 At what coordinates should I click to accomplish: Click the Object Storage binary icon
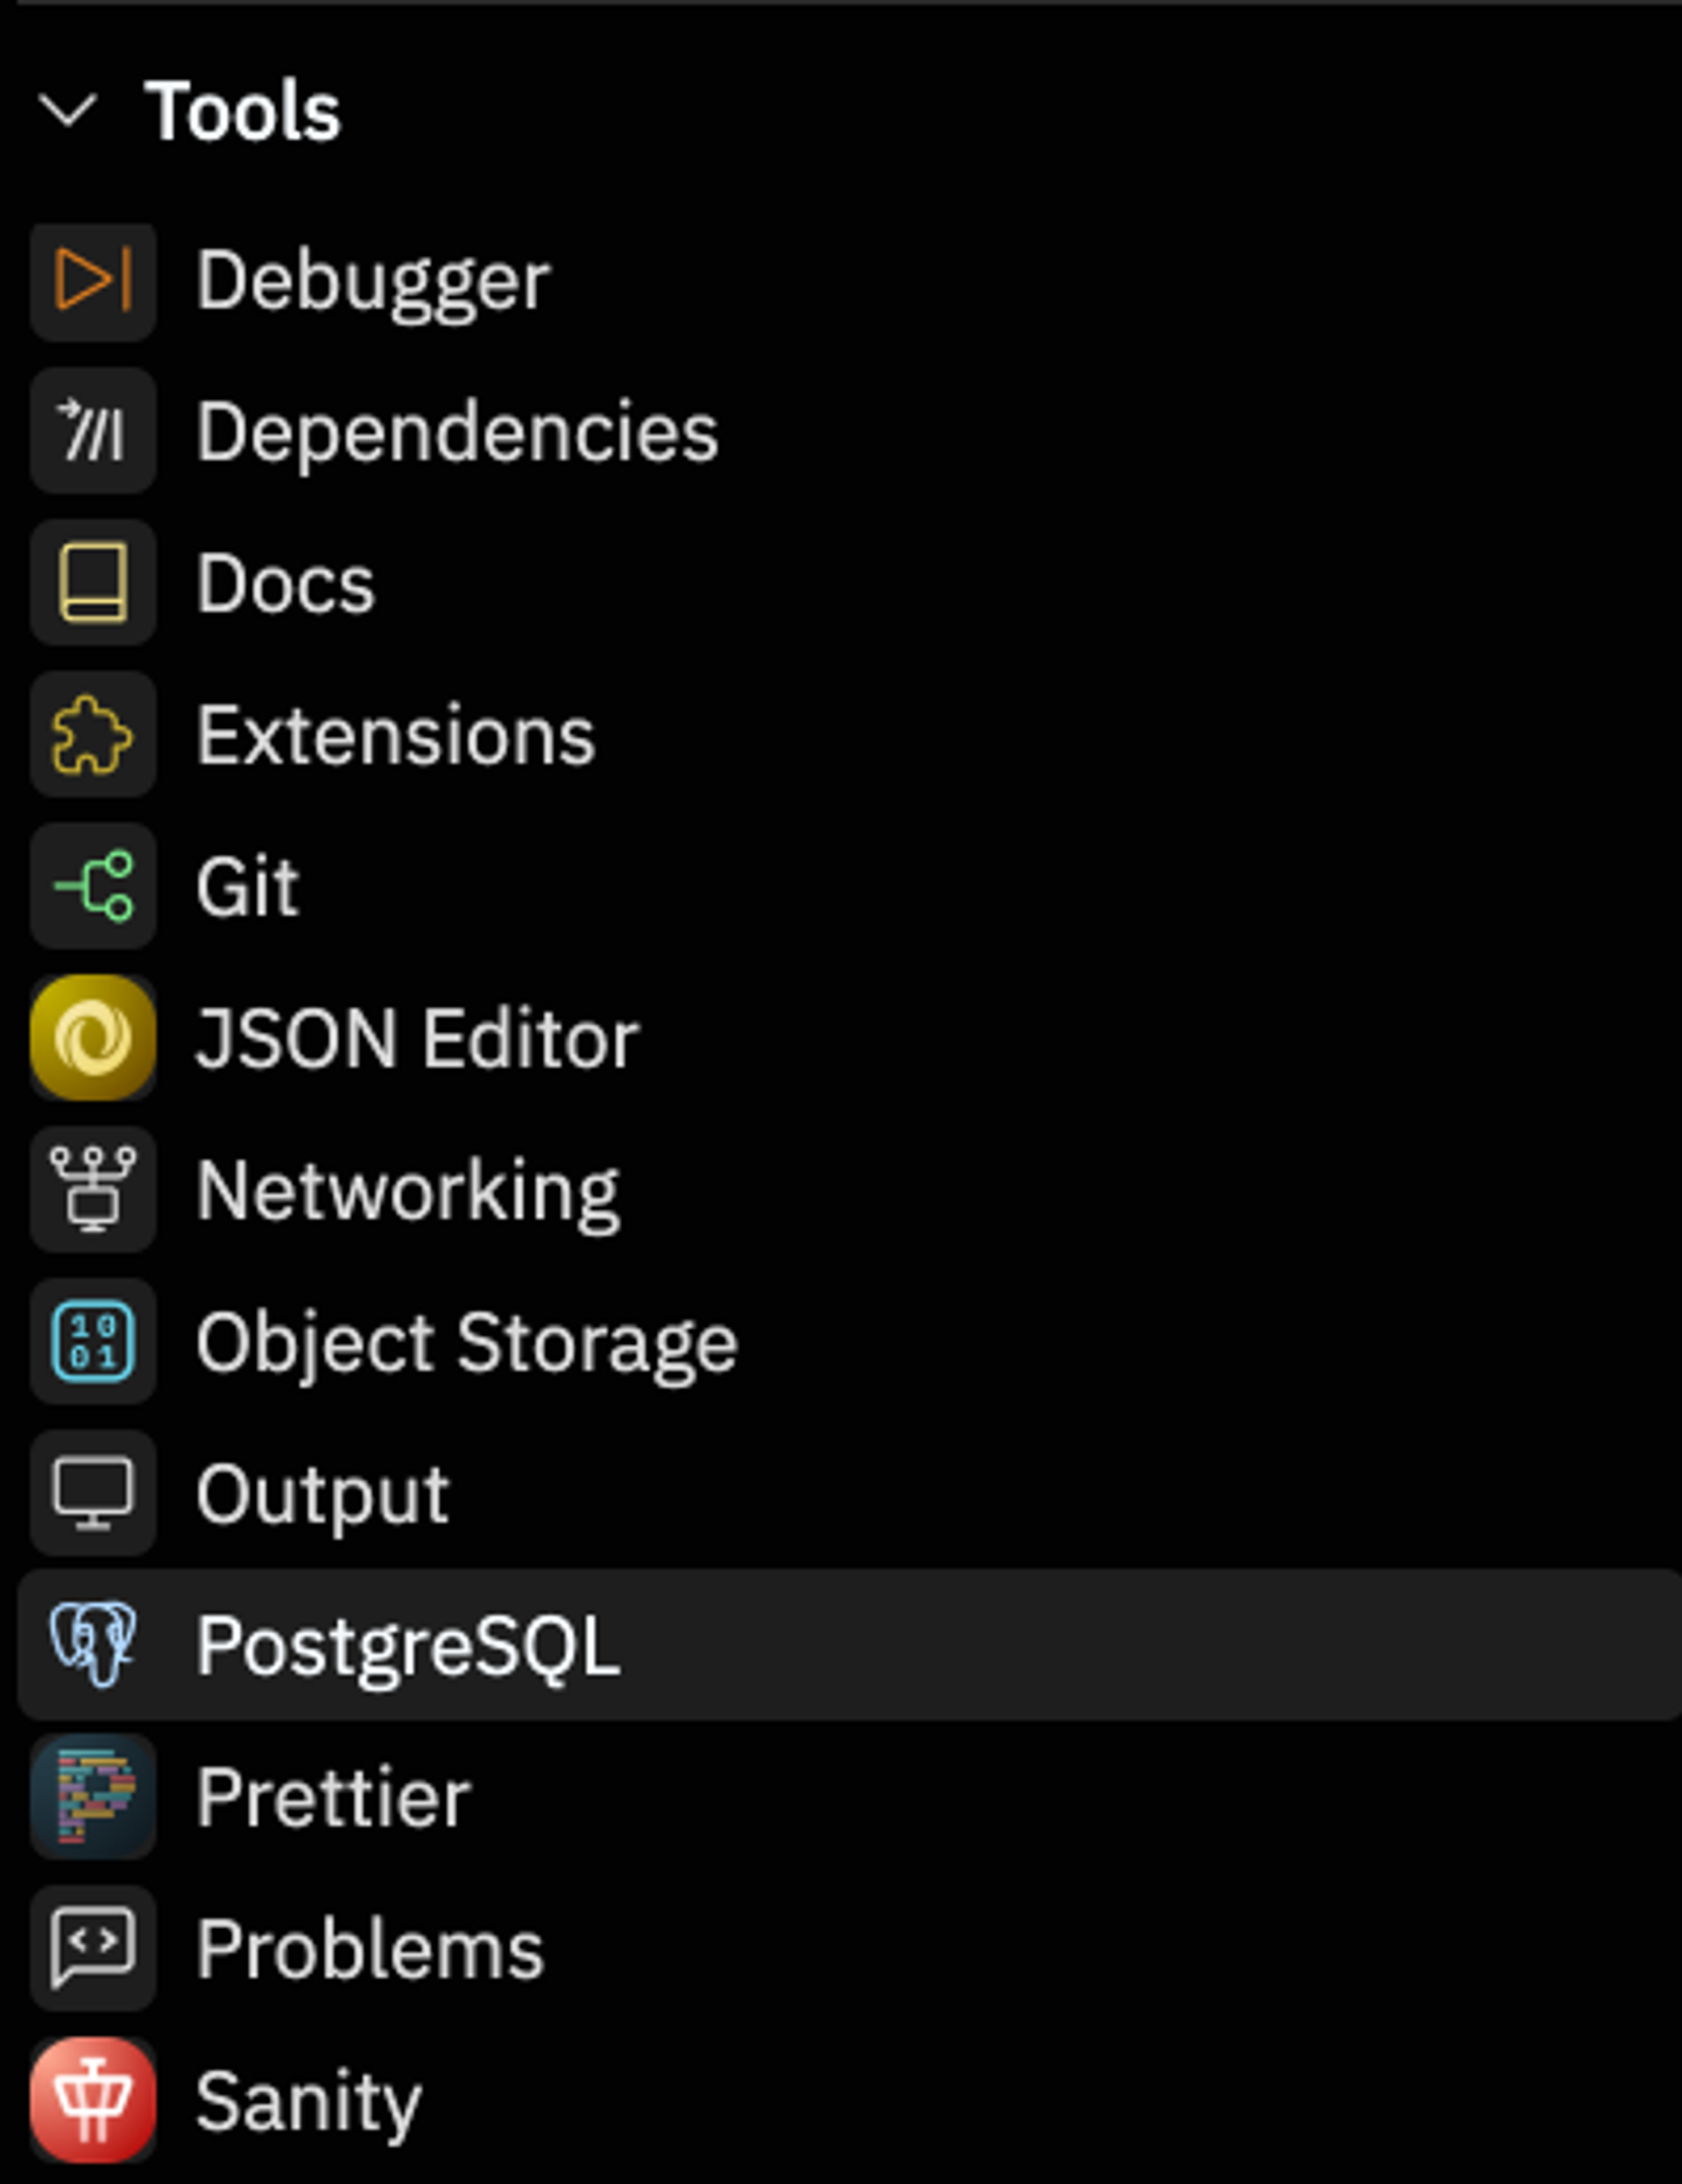point(93,1342)
